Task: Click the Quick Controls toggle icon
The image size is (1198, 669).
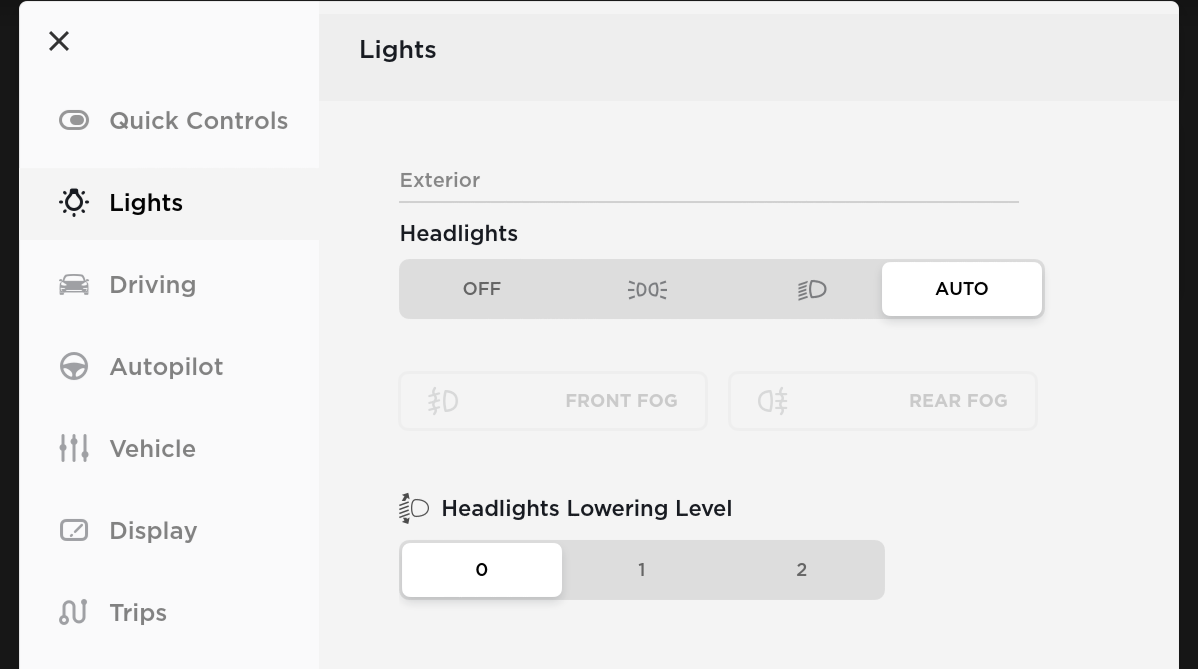Action: point(74,121)
